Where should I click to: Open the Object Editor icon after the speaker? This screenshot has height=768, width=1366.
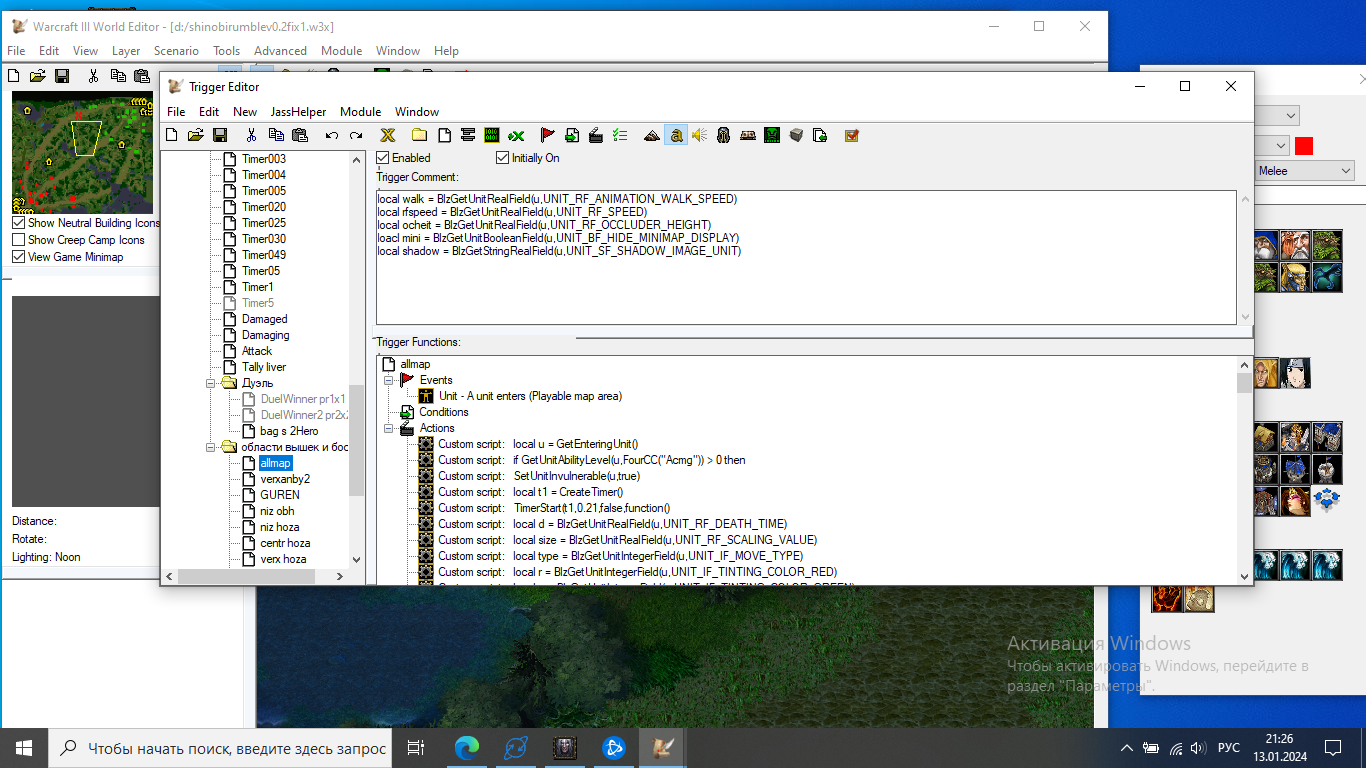[724, 136]
